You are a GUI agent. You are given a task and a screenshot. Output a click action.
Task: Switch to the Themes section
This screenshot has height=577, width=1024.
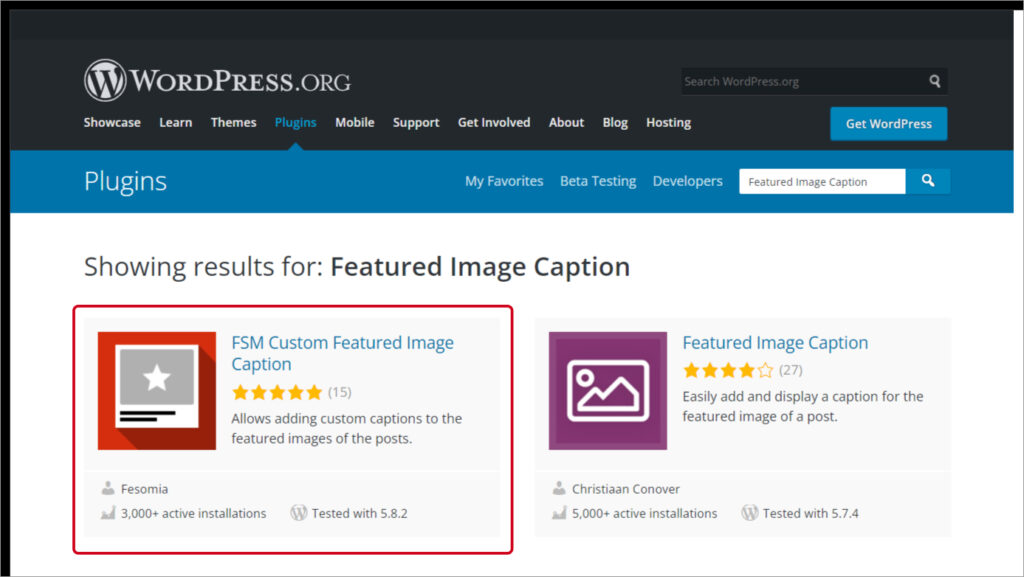[233, 122]
